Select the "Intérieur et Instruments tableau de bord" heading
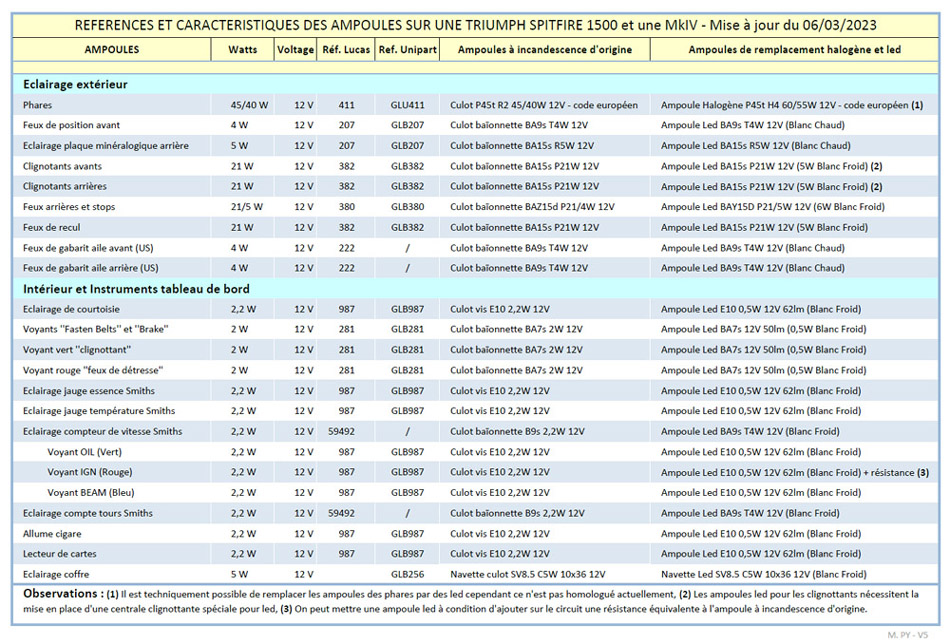The image size is (950, 644). click(x=136, y=289)
